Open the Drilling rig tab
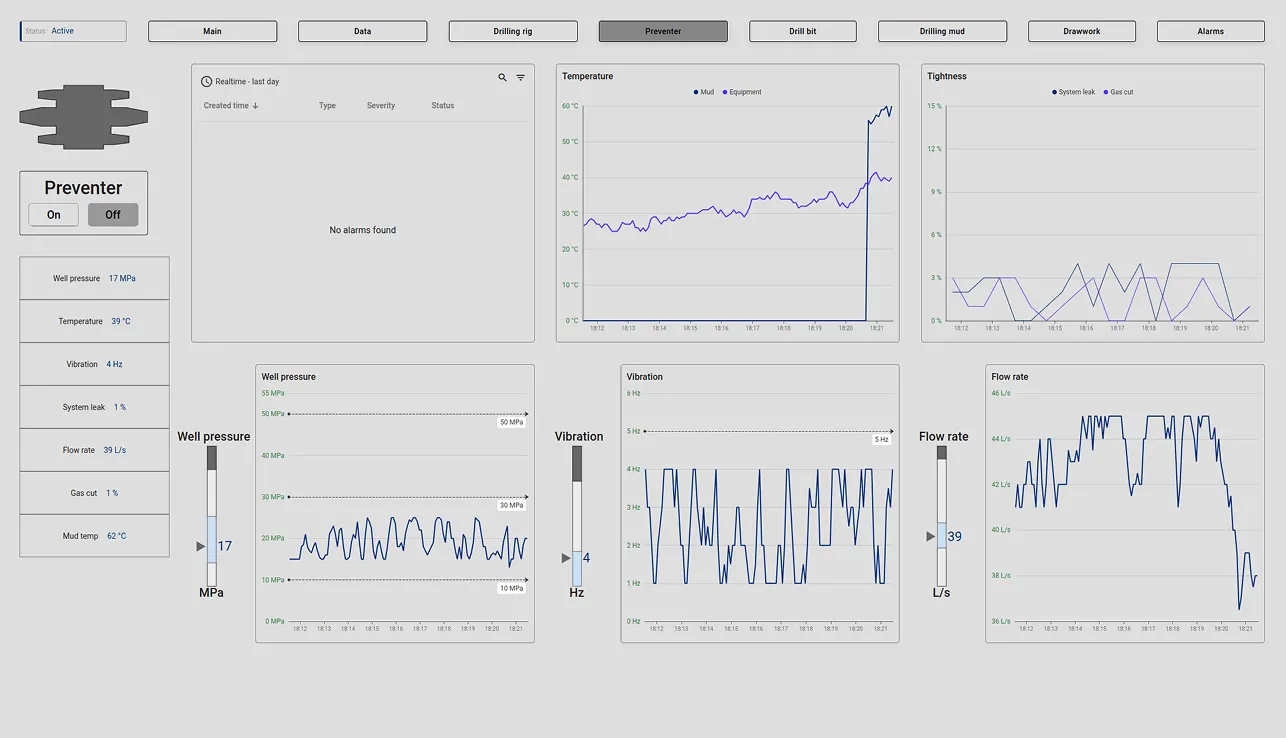 513,32
